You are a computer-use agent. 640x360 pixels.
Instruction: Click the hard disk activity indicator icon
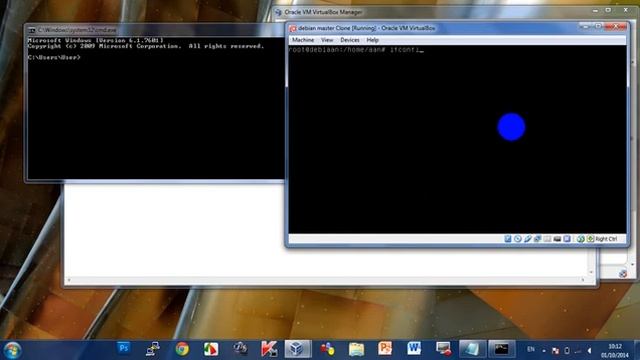click(508, 239)
